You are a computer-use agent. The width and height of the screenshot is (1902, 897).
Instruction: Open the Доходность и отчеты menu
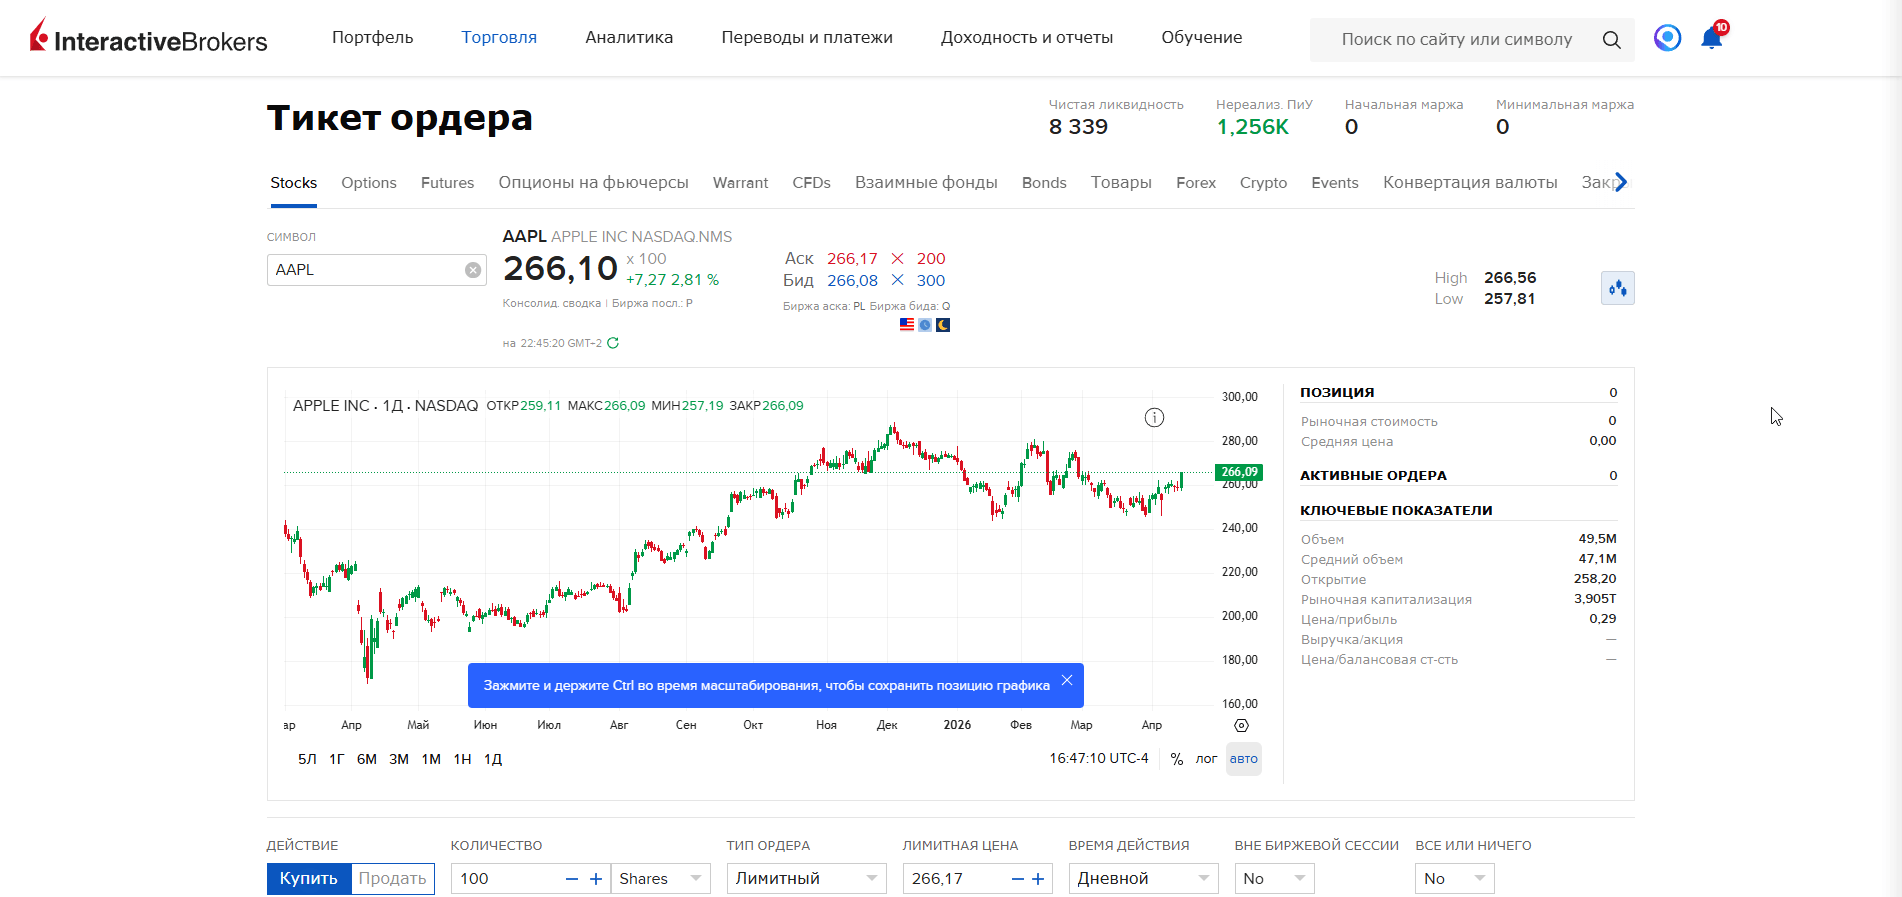(1027, 38)
